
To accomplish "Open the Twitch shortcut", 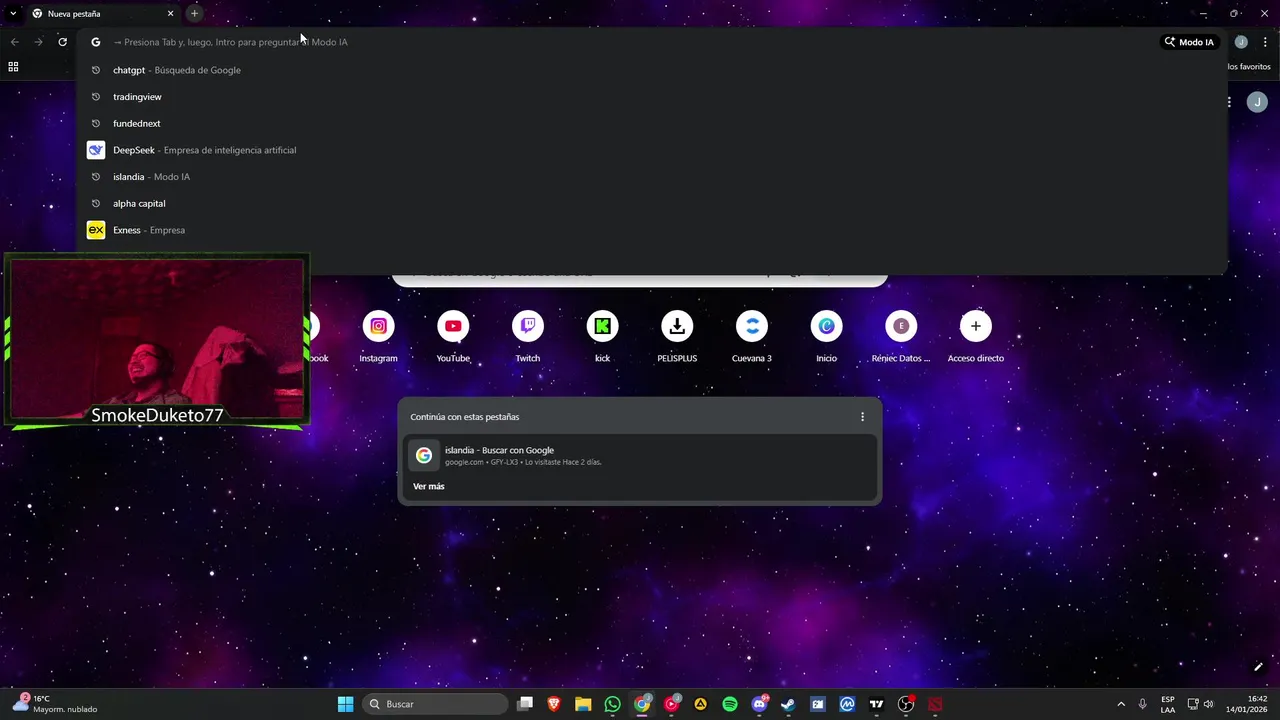I will click(528, 336).
